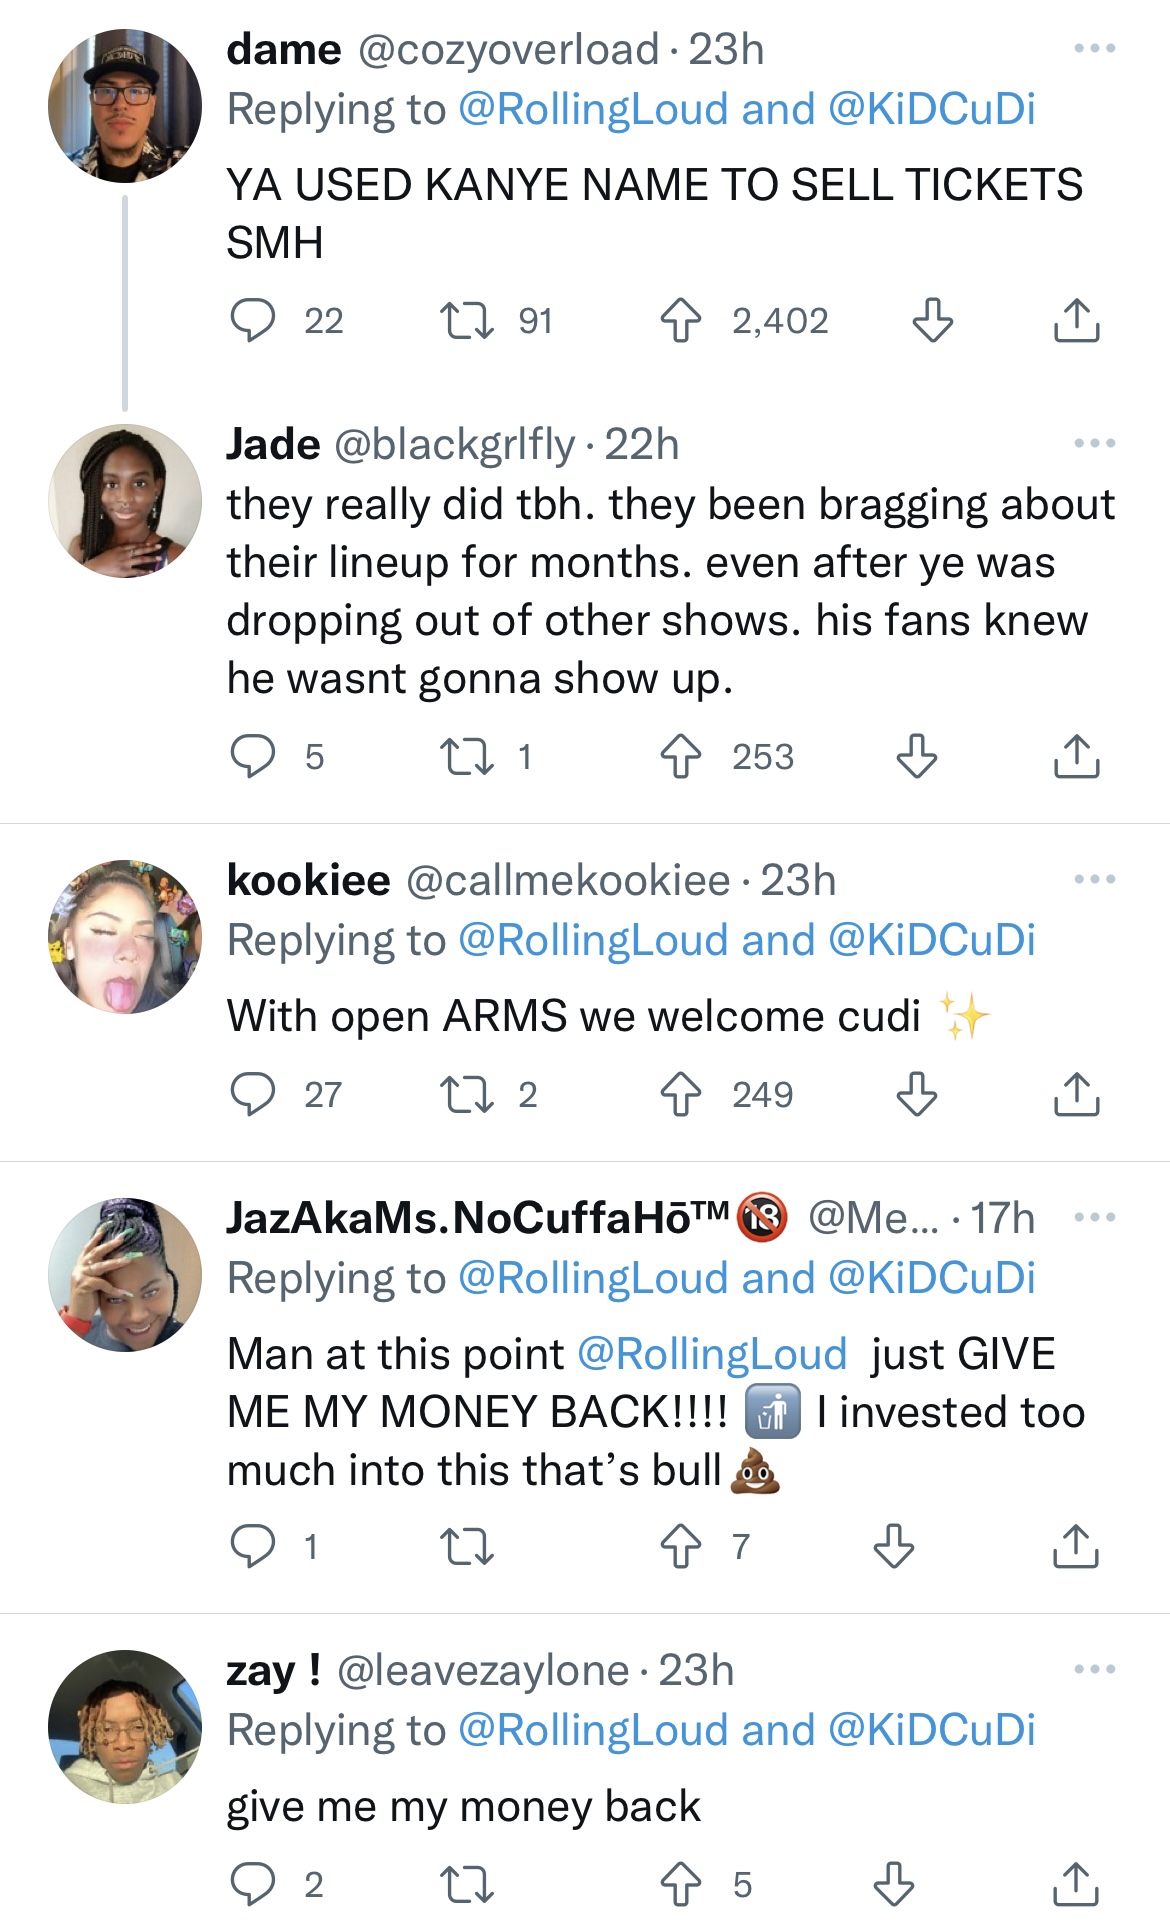Reply to kookiee's welcome cudi tweet
Screen dimensions: 1170x1928
pyautogui.click(x=253, y=1094)
